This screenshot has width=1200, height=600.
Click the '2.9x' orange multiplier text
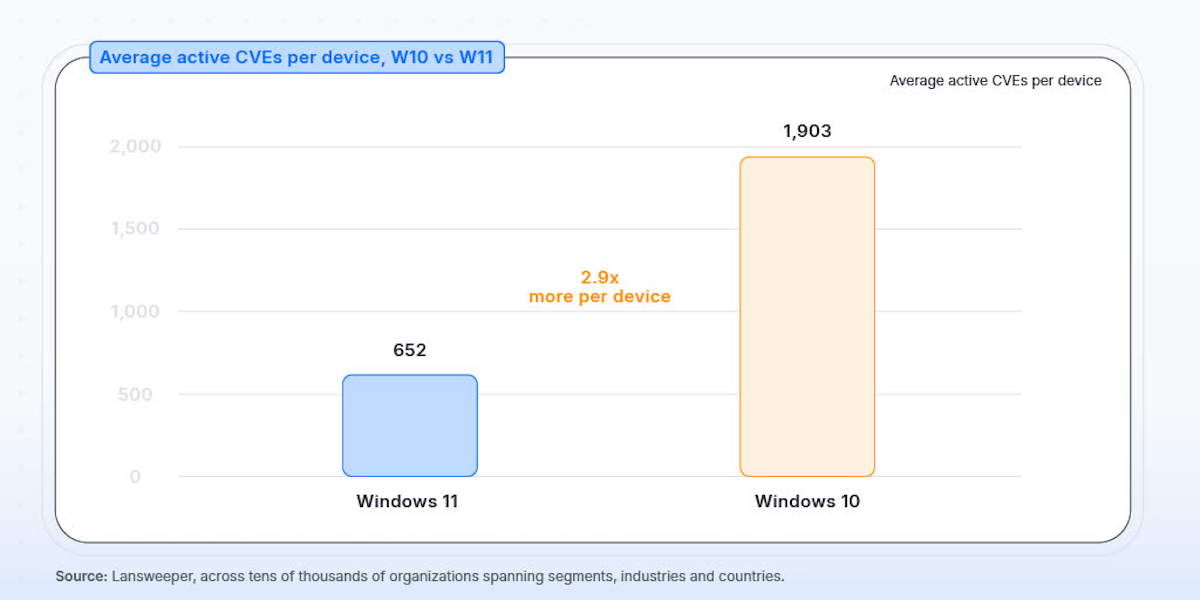pyautogui.click(x=600, y=277)
